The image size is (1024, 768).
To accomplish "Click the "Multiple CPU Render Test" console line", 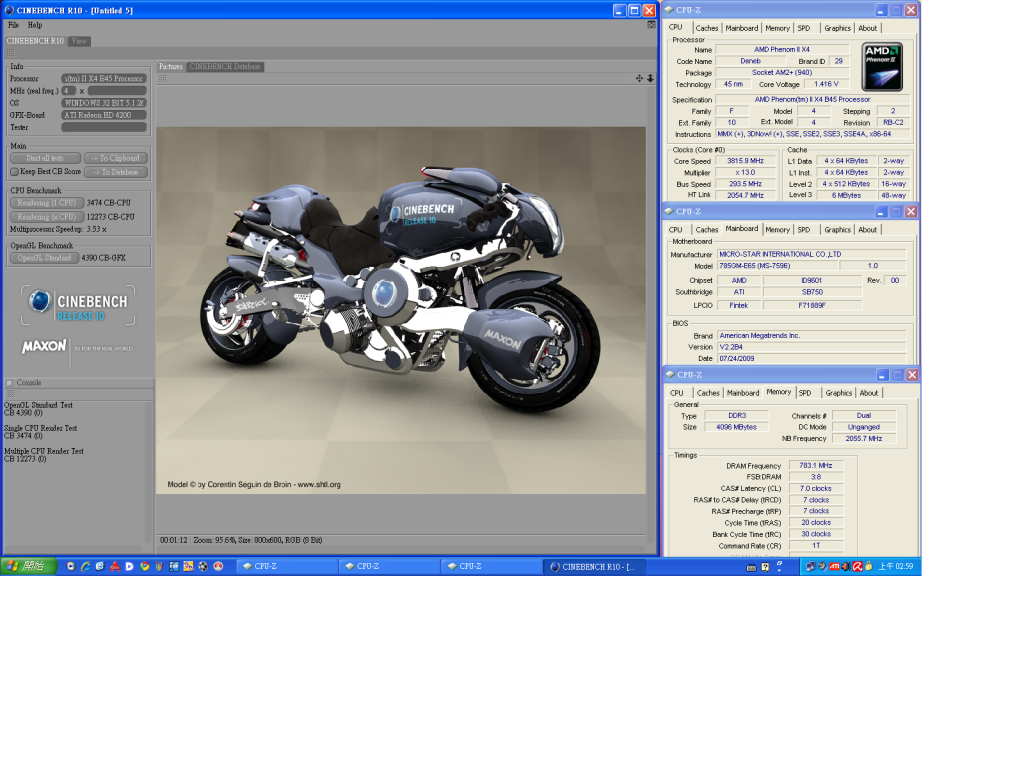I will [x=44, y=451].
